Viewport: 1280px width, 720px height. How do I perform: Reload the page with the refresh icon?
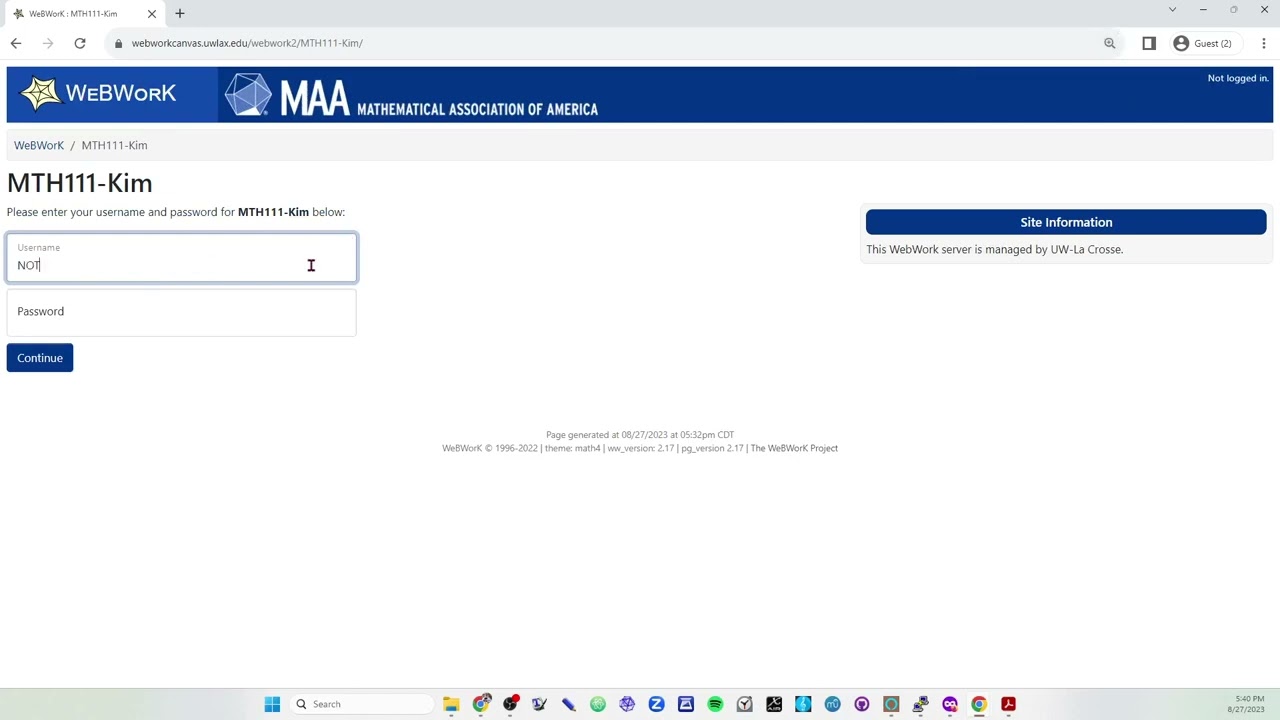coord(80,43)
